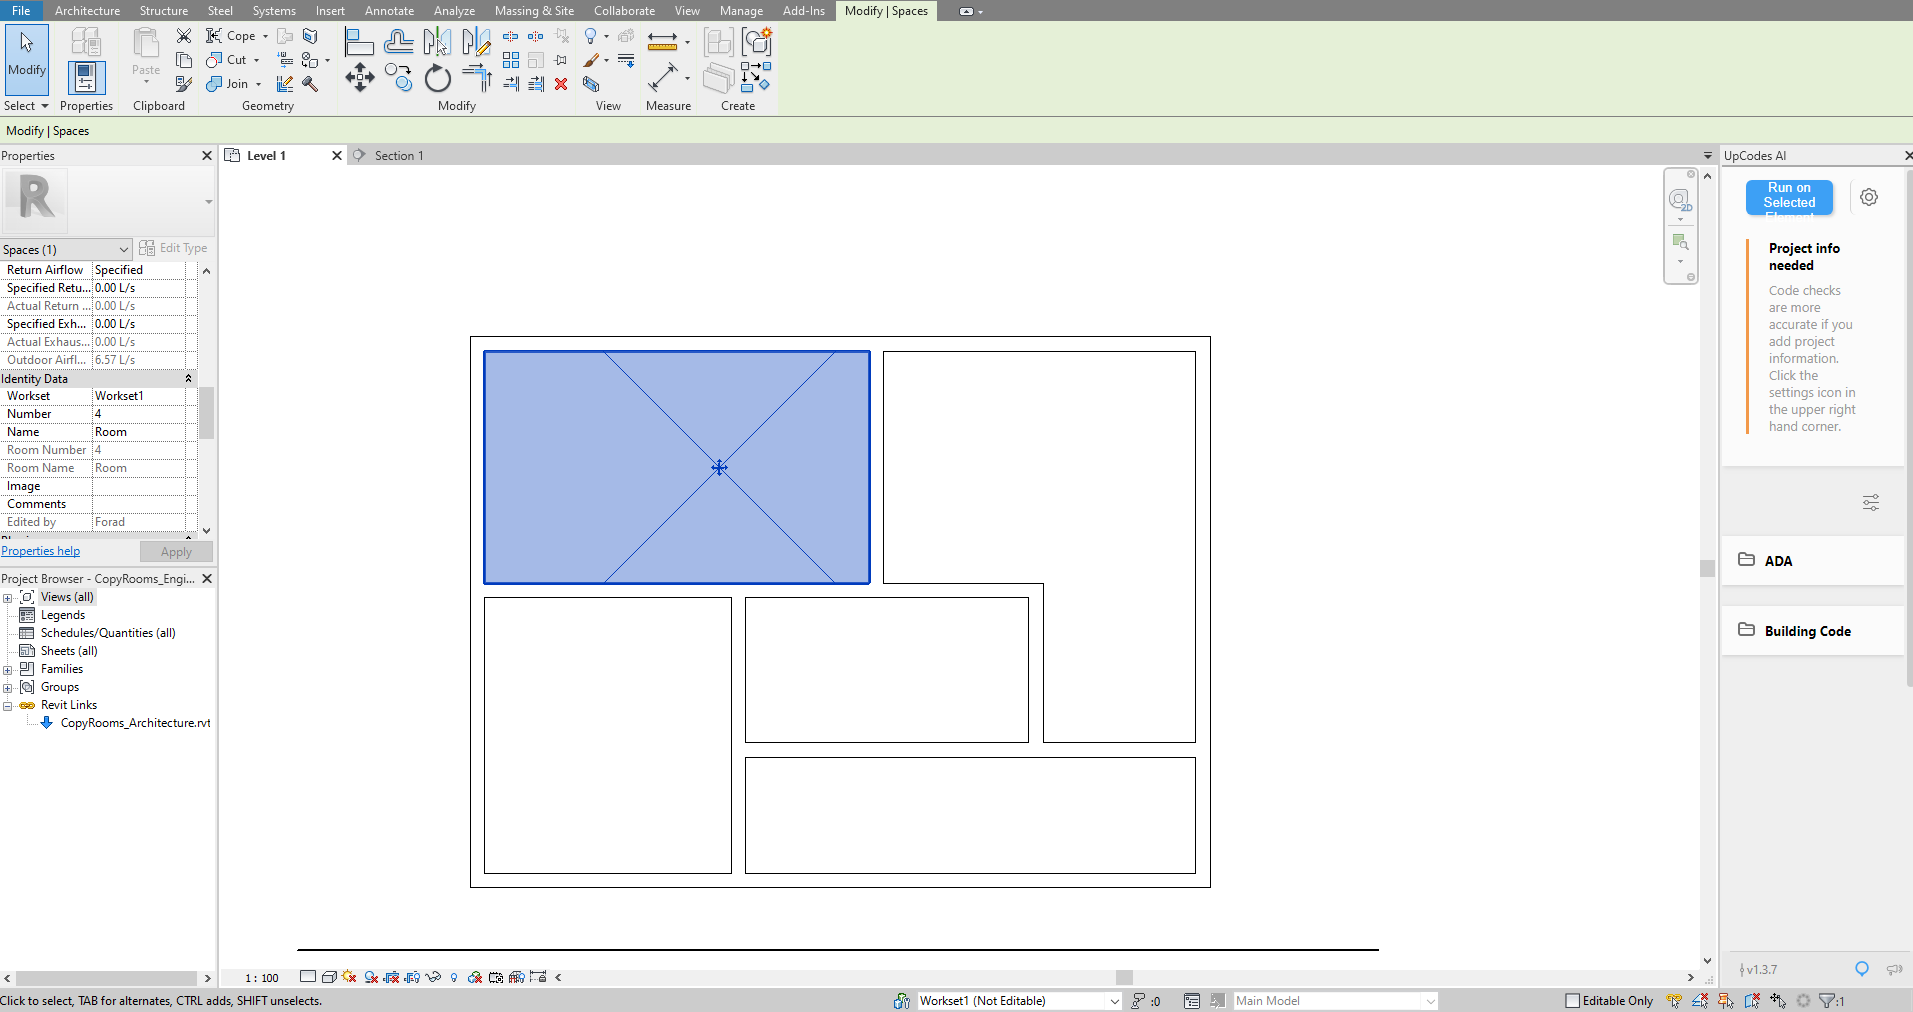Click the Visual Style icon in view control bar
Image resolution: width=1913 pixels, height=1012 pixels.
click(x=329, y=977)
